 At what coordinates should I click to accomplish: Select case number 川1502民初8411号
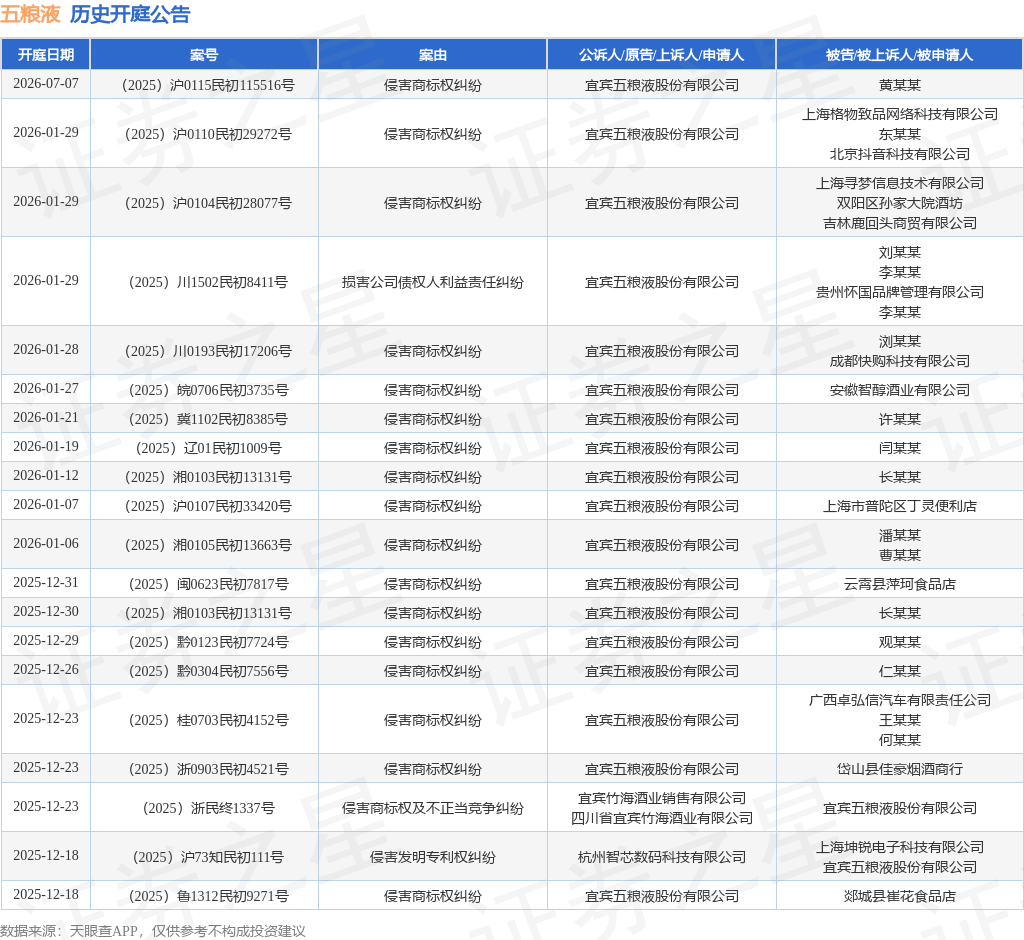click(x=208, y=282)
